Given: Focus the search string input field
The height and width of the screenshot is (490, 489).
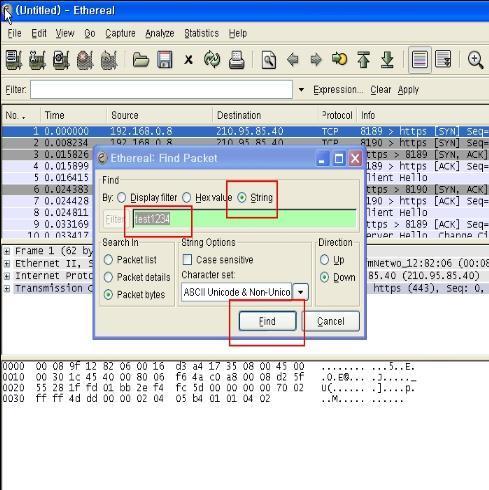Looking at the screenshot, I should (245, 219).
